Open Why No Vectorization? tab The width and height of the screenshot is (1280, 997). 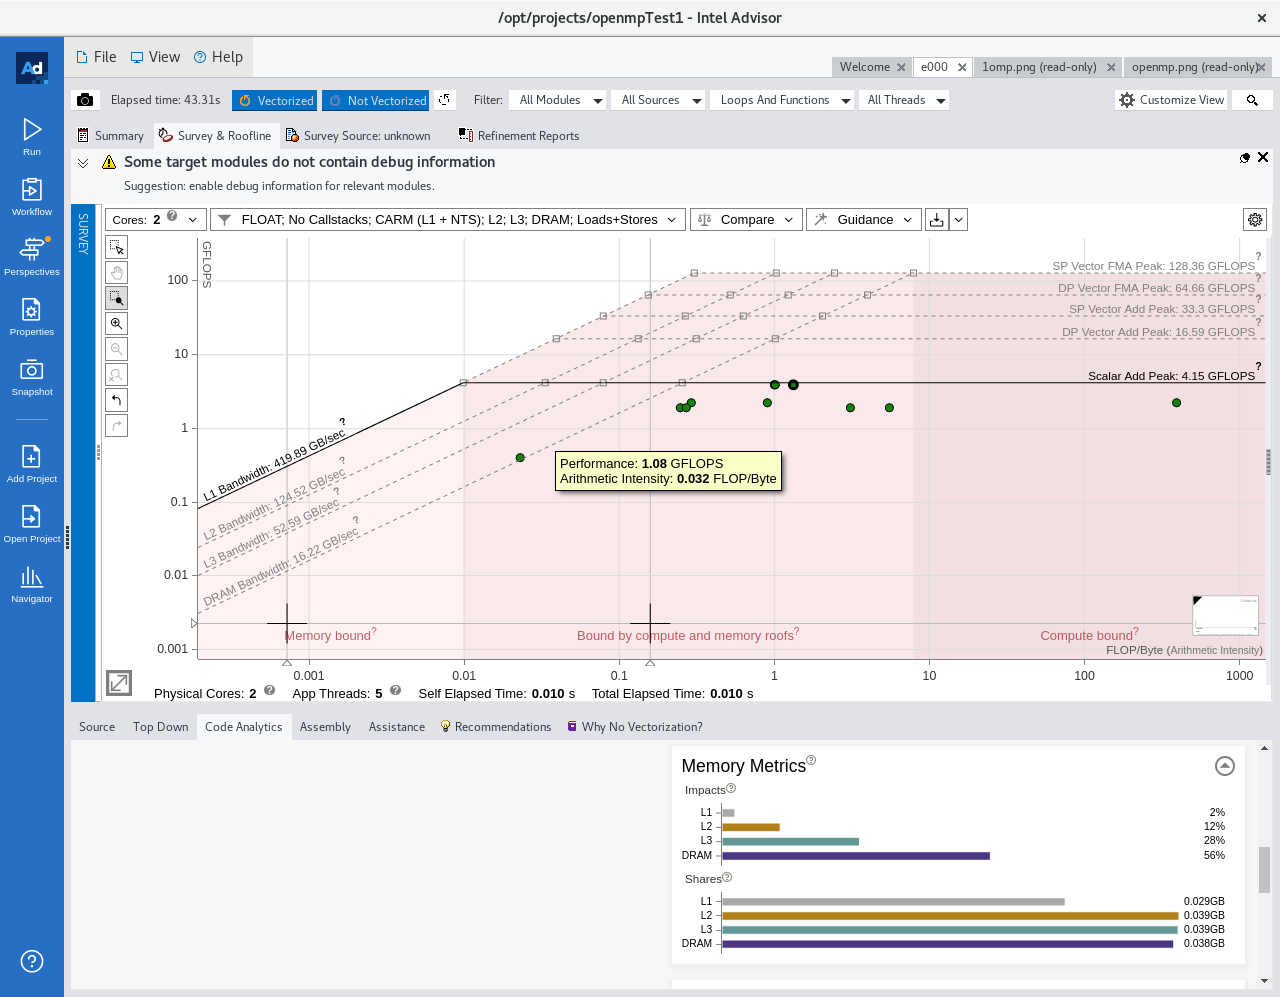[635, 727]
